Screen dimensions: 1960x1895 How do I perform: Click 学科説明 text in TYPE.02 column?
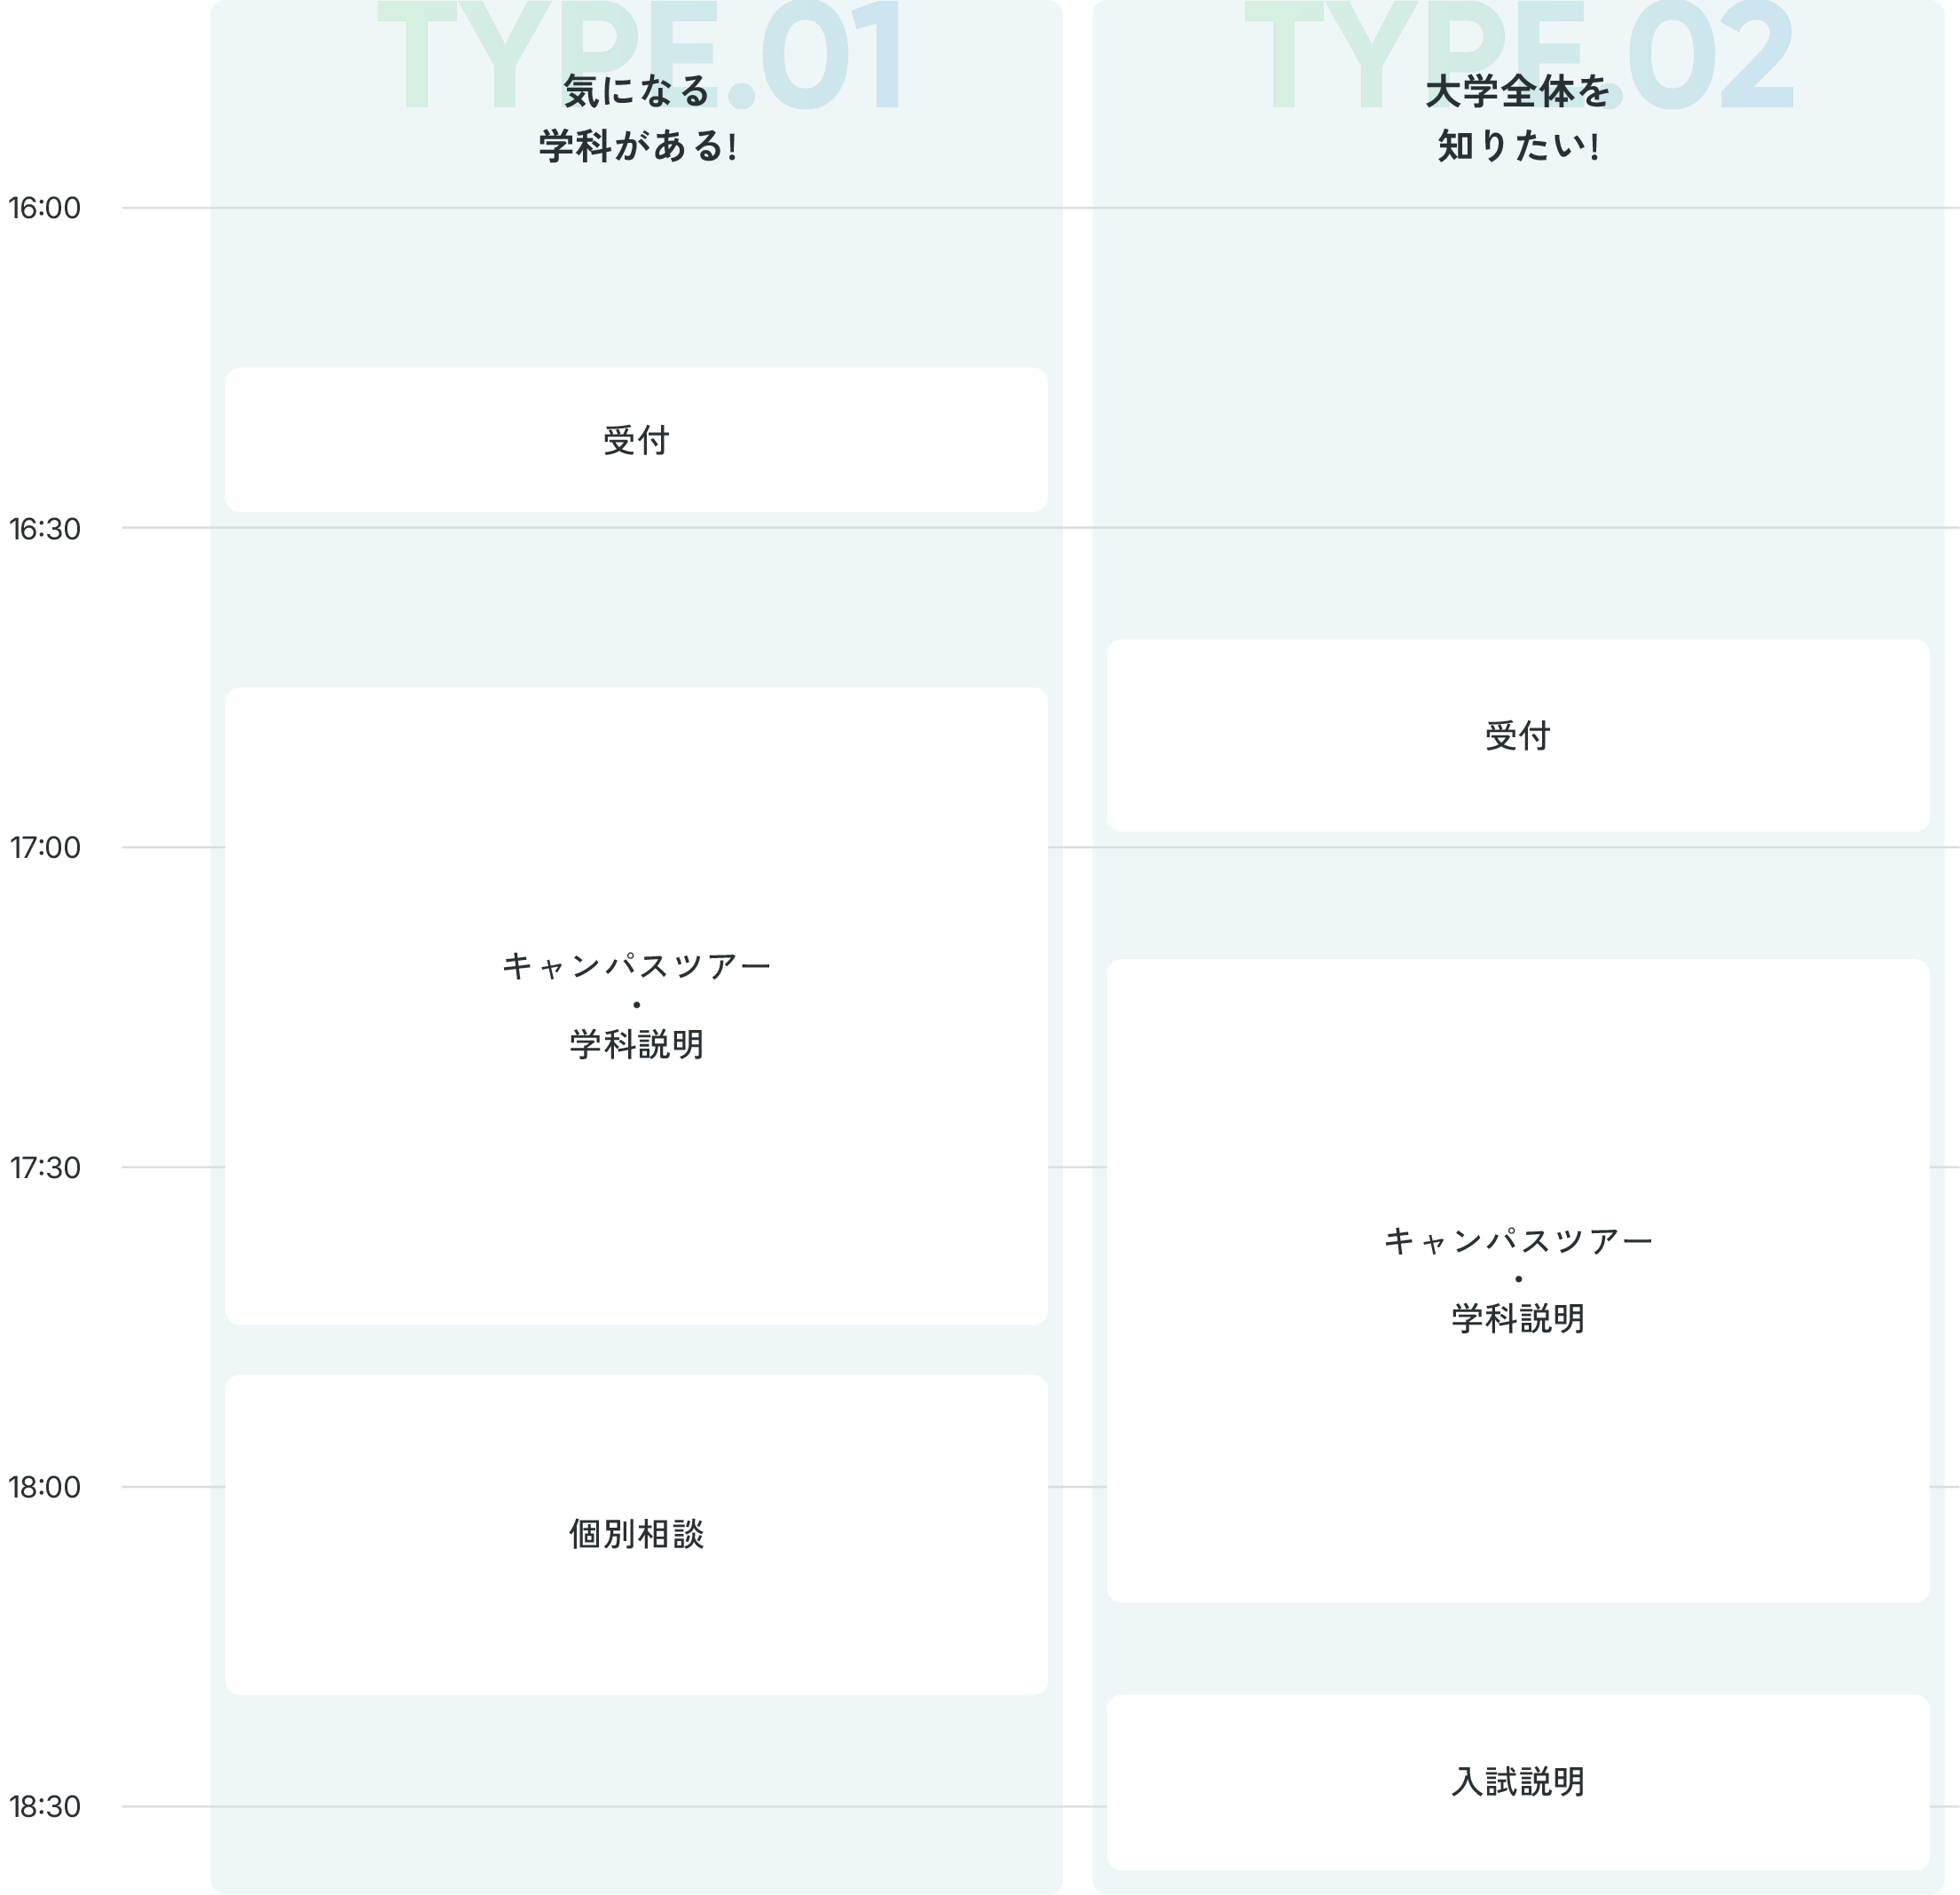tap(1517, 1319)
